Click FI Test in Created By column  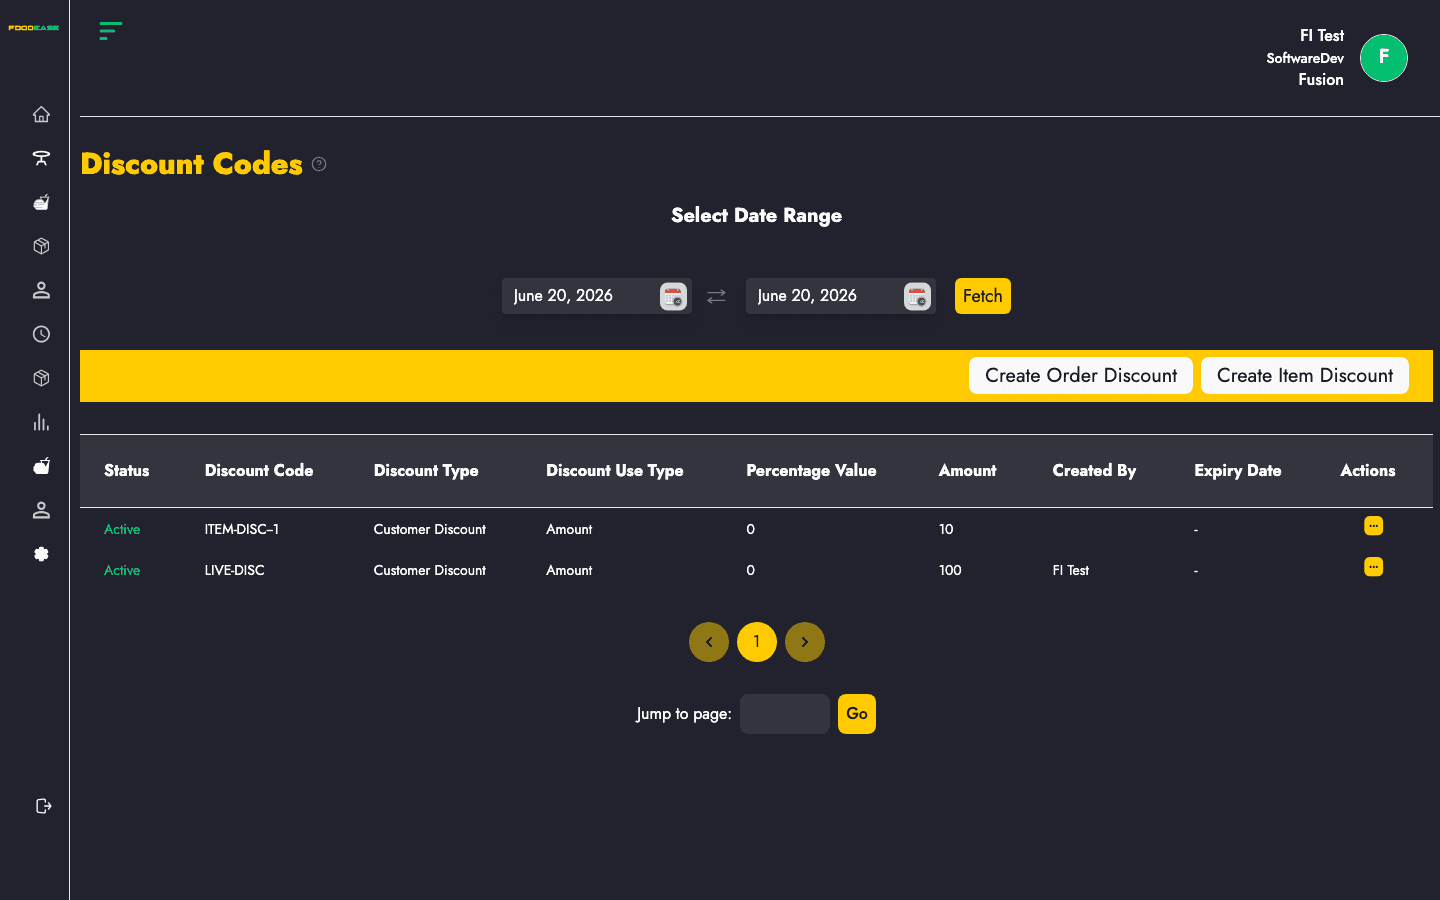pyautogui.click(x=1071, y=571)
